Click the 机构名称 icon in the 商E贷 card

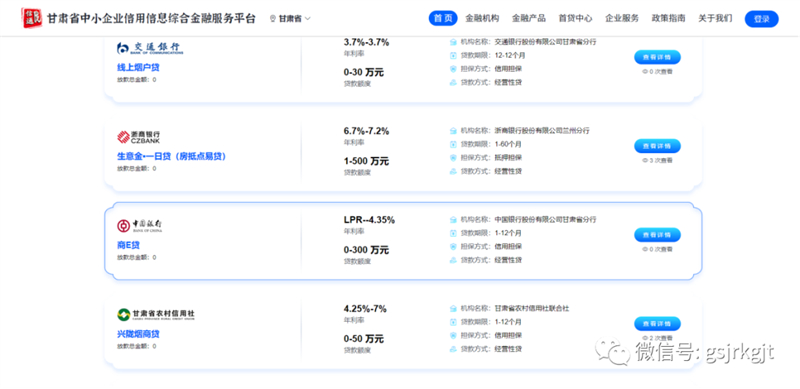pos(453,220)
